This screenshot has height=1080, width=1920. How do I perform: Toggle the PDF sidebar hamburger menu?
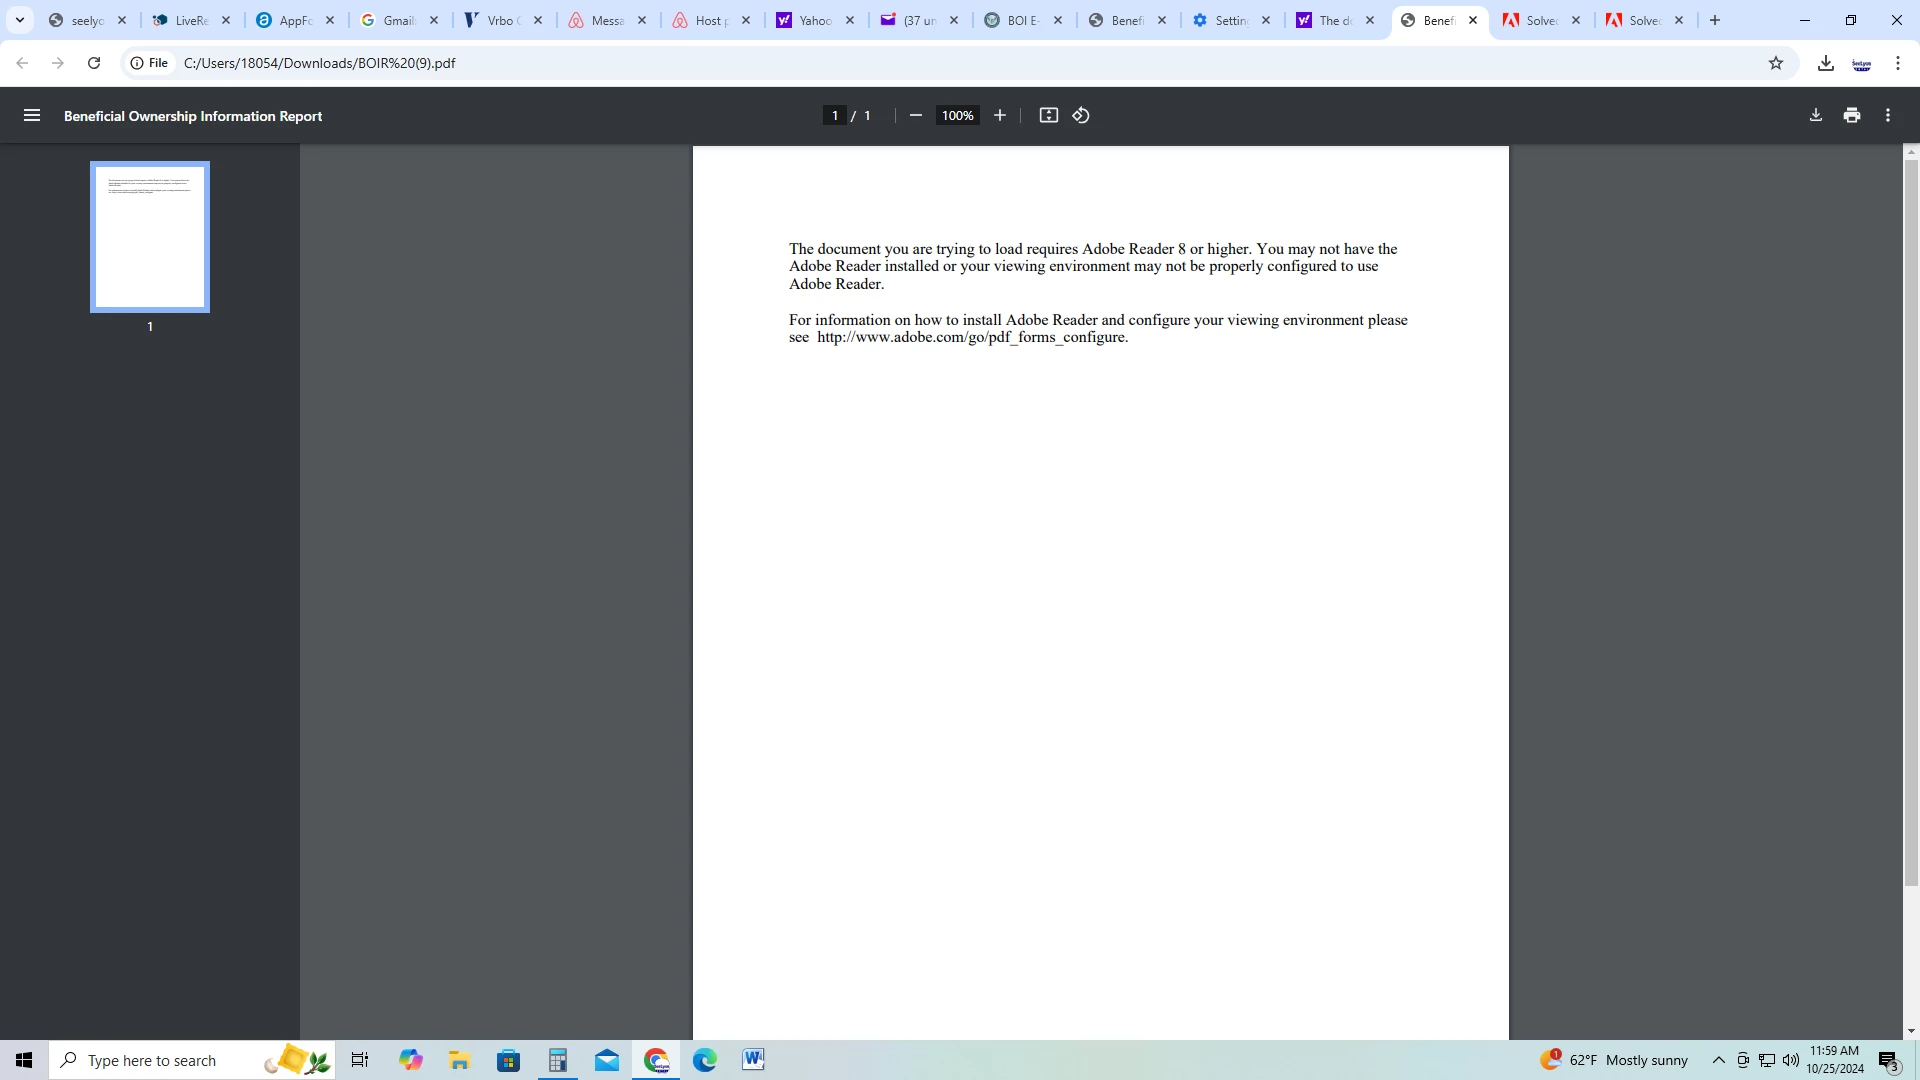click(32, 116)
